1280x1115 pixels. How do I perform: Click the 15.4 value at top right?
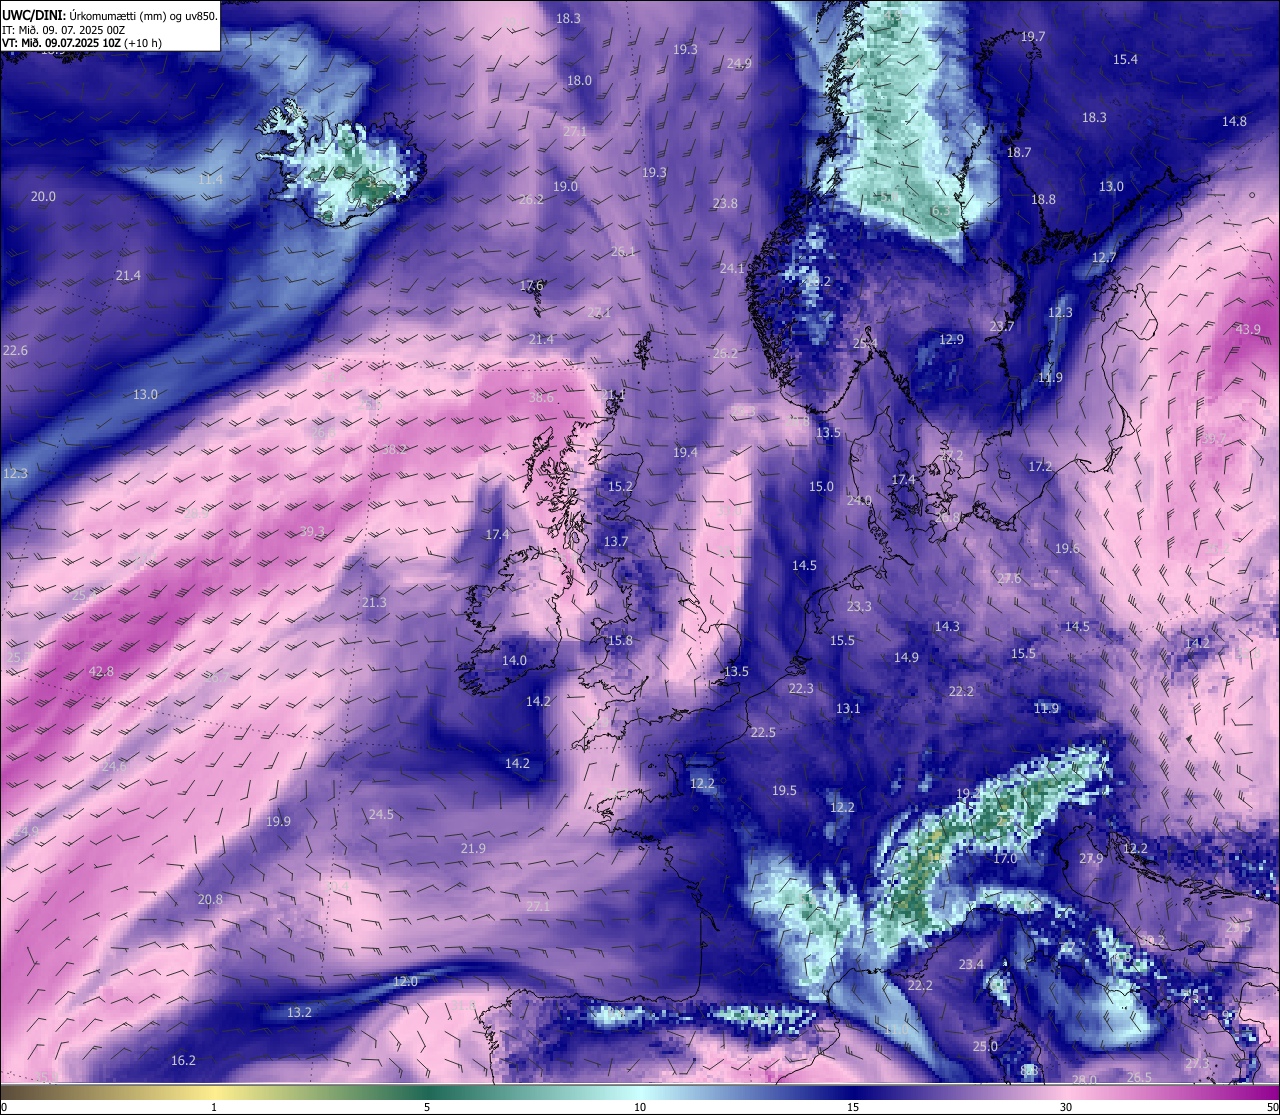click(1126, 59)
